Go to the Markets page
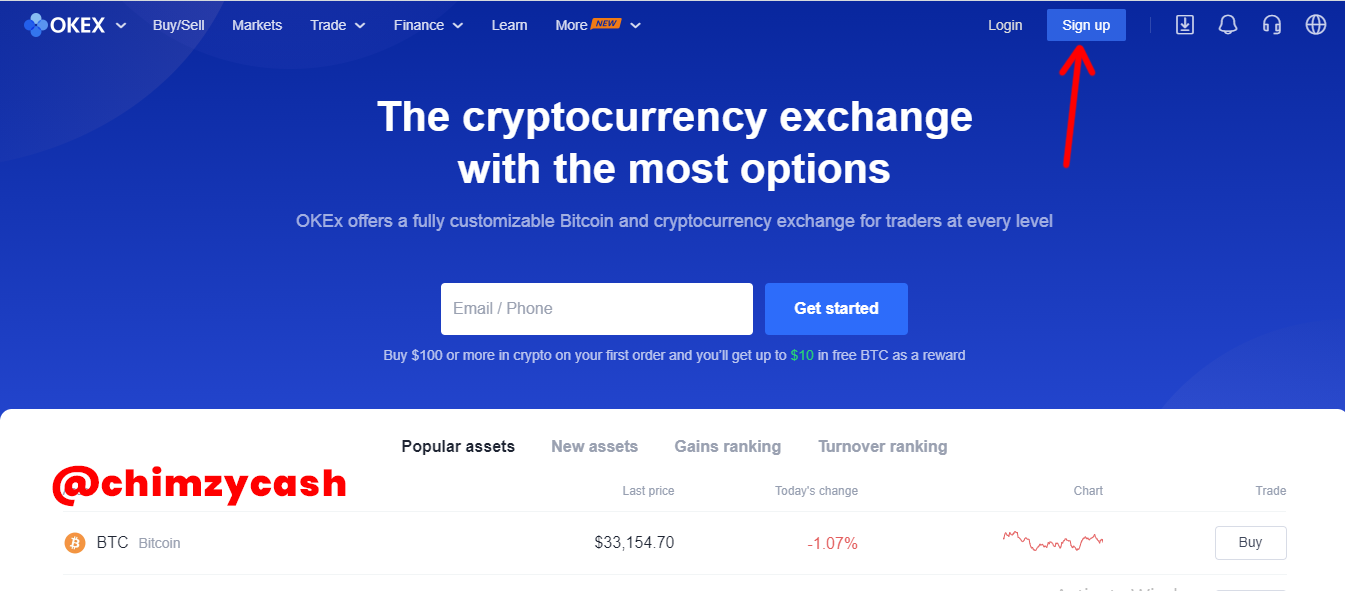The height and width of the screenshot is (591, 1345). (x=257, y=25)
